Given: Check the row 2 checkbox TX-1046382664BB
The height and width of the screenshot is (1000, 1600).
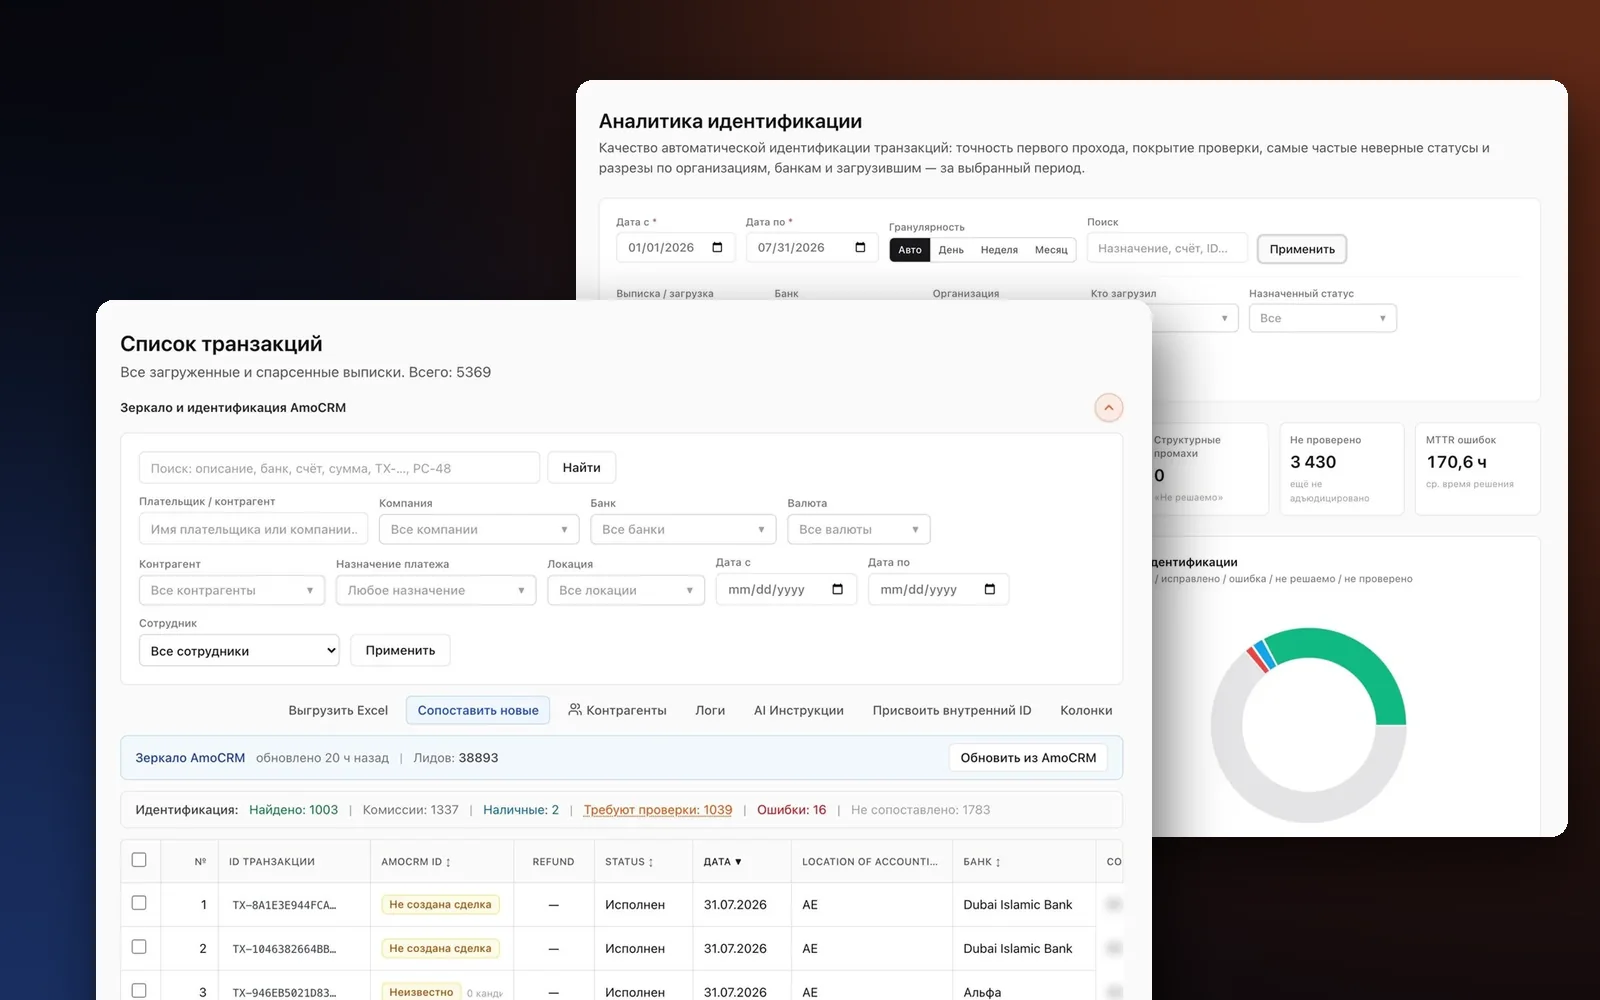Looking at the screenshot, I should [x=139, y=947].
